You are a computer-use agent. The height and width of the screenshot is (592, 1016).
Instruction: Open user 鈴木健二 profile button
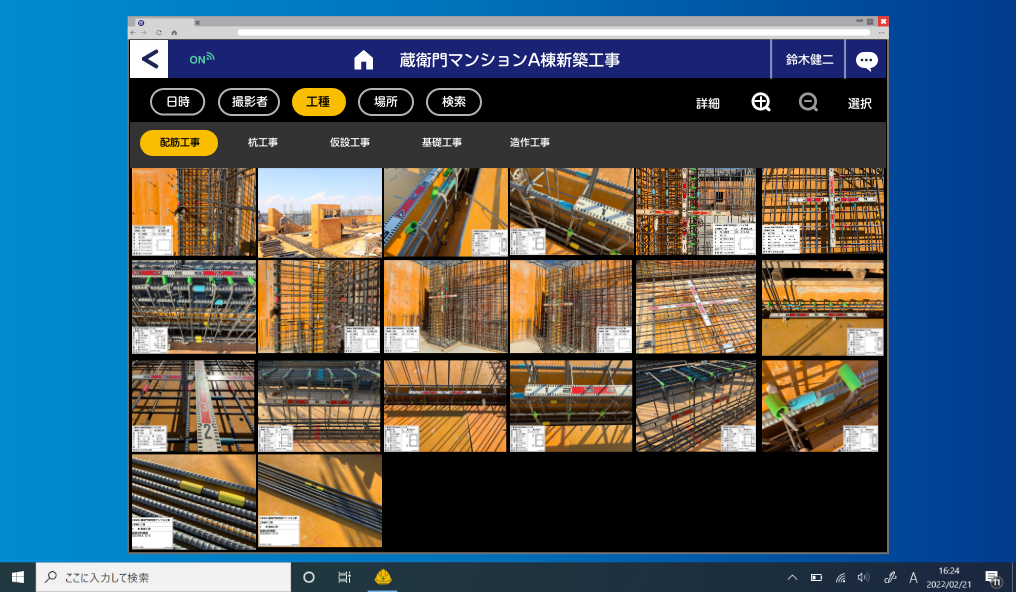[x=809, y=60]
